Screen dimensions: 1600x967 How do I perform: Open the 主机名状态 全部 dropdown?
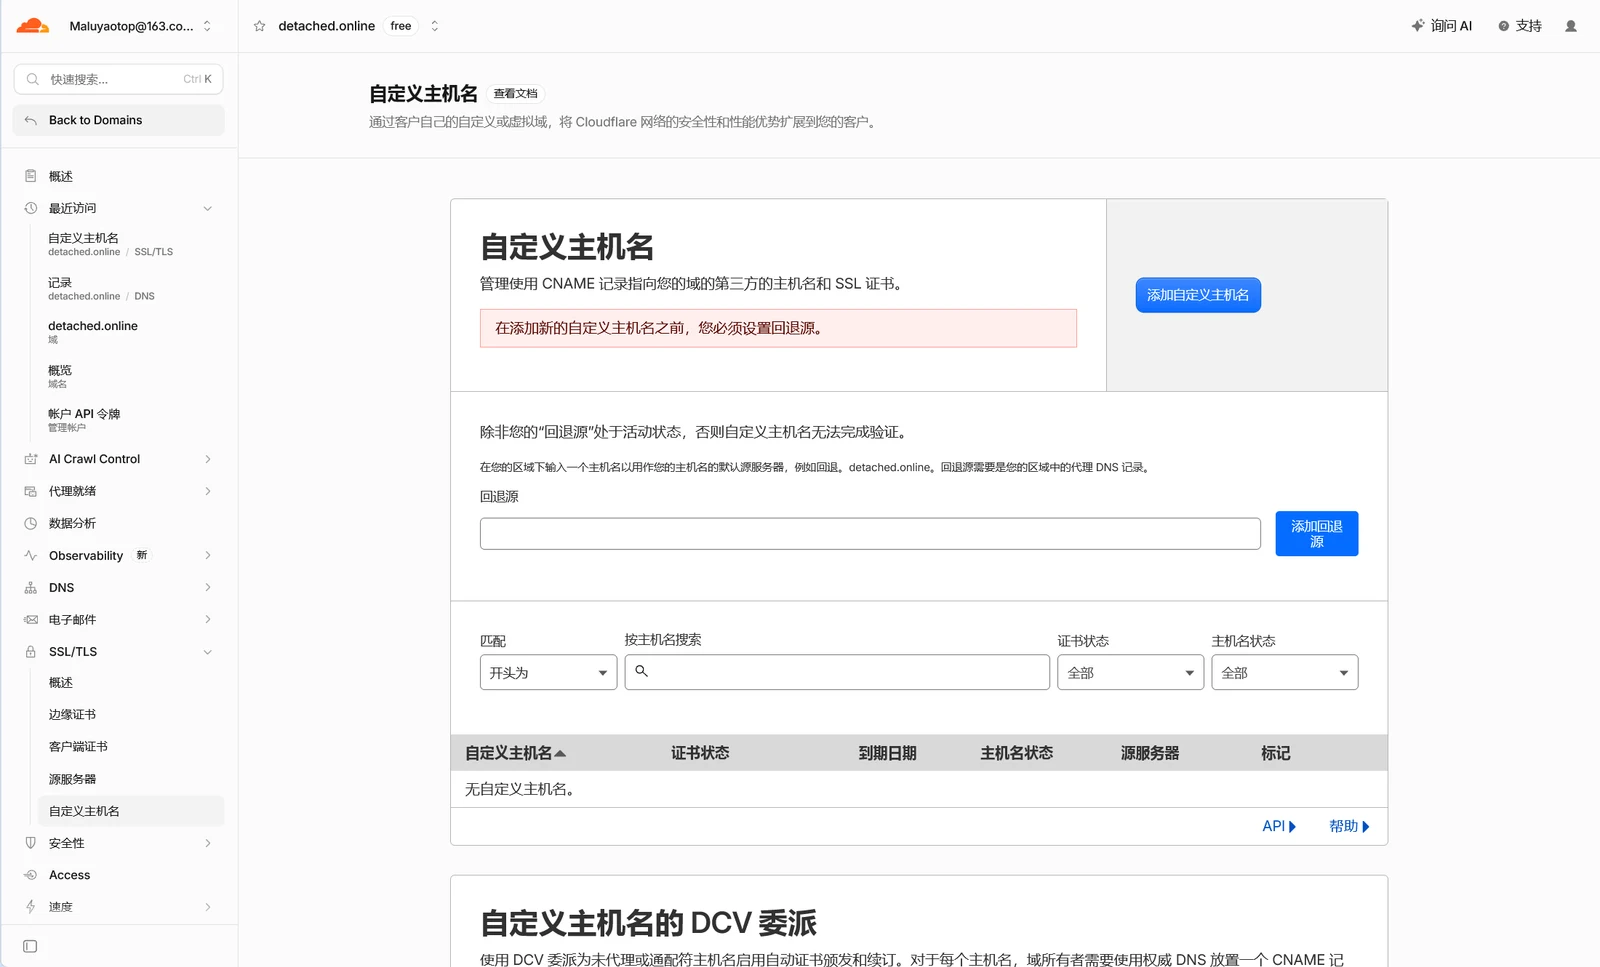click(1284, 672)
